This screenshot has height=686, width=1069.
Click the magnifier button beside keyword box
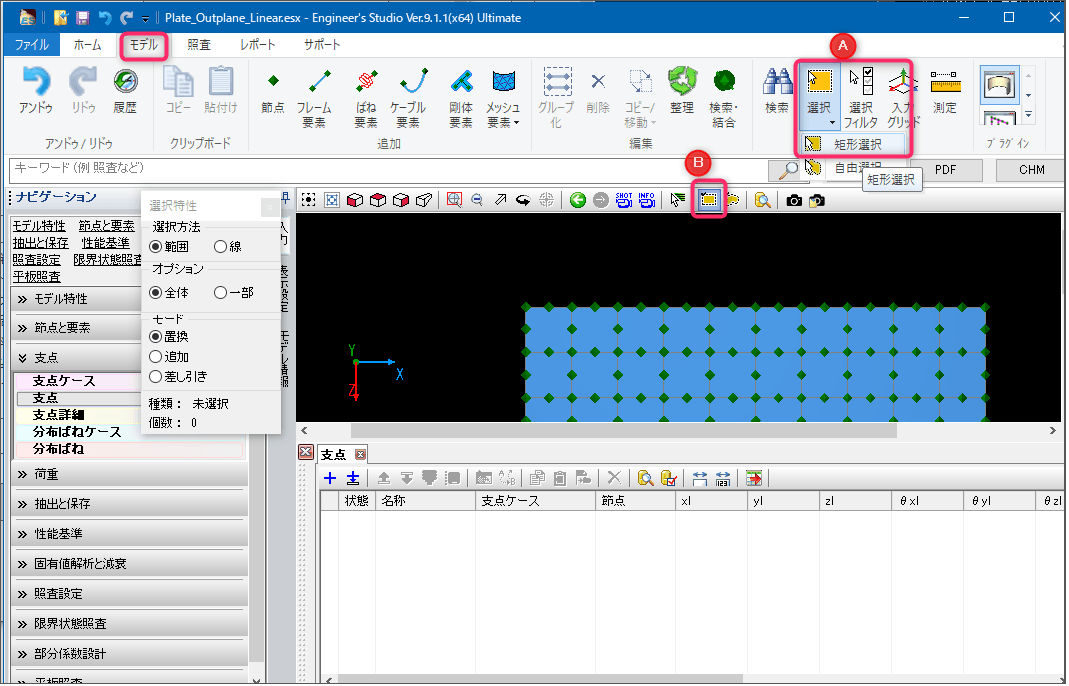pos(787,170)
